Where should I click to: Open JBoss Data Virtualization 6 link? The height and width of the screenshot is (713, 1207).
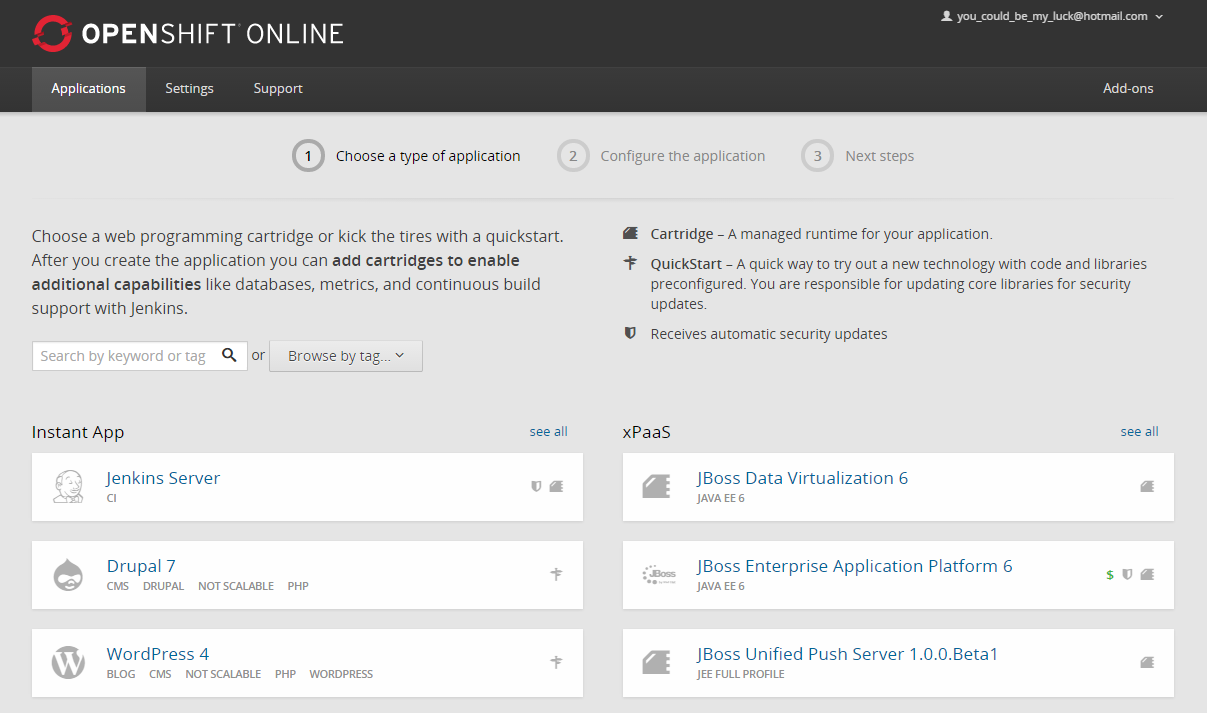[802, 478]
